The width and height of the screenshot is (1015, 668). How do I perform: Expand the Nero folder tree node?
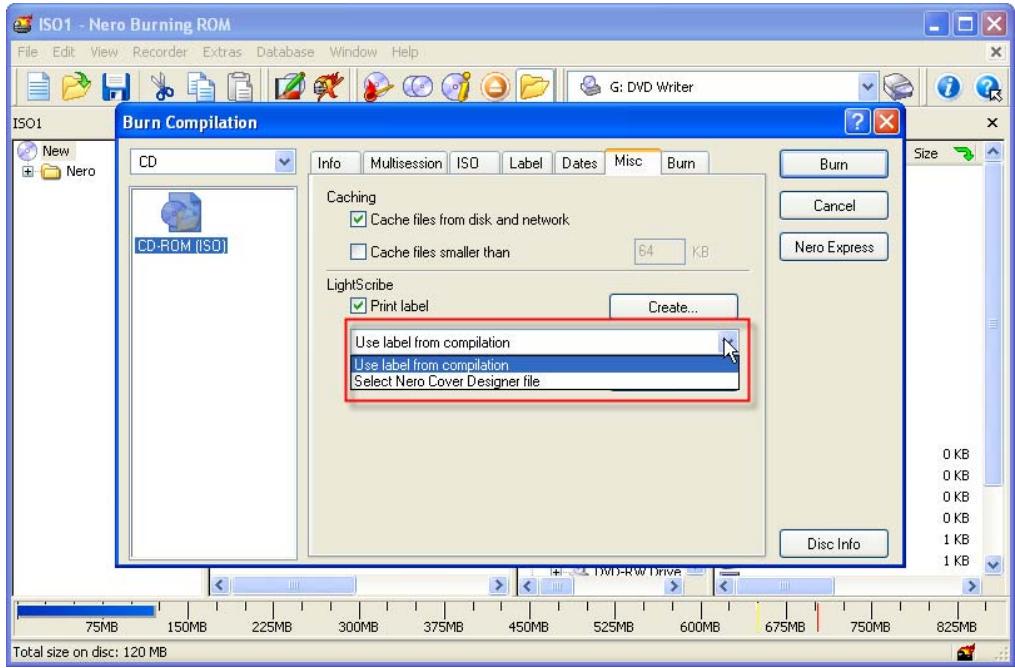pyautogui.click(x=28, y=172)
